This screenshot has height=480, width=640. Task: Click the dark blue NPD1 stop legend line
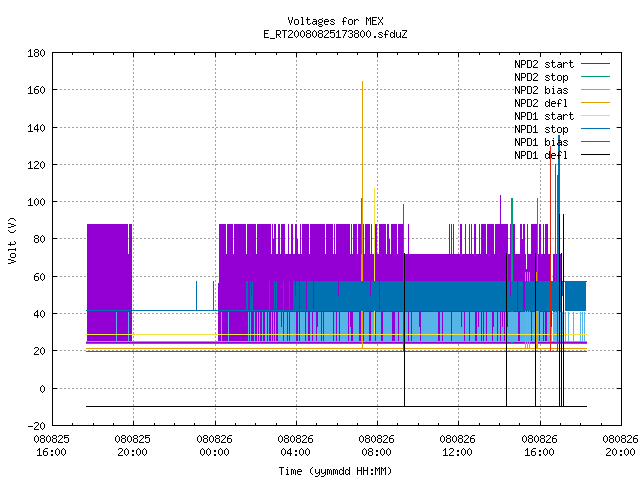click(595, 129)
